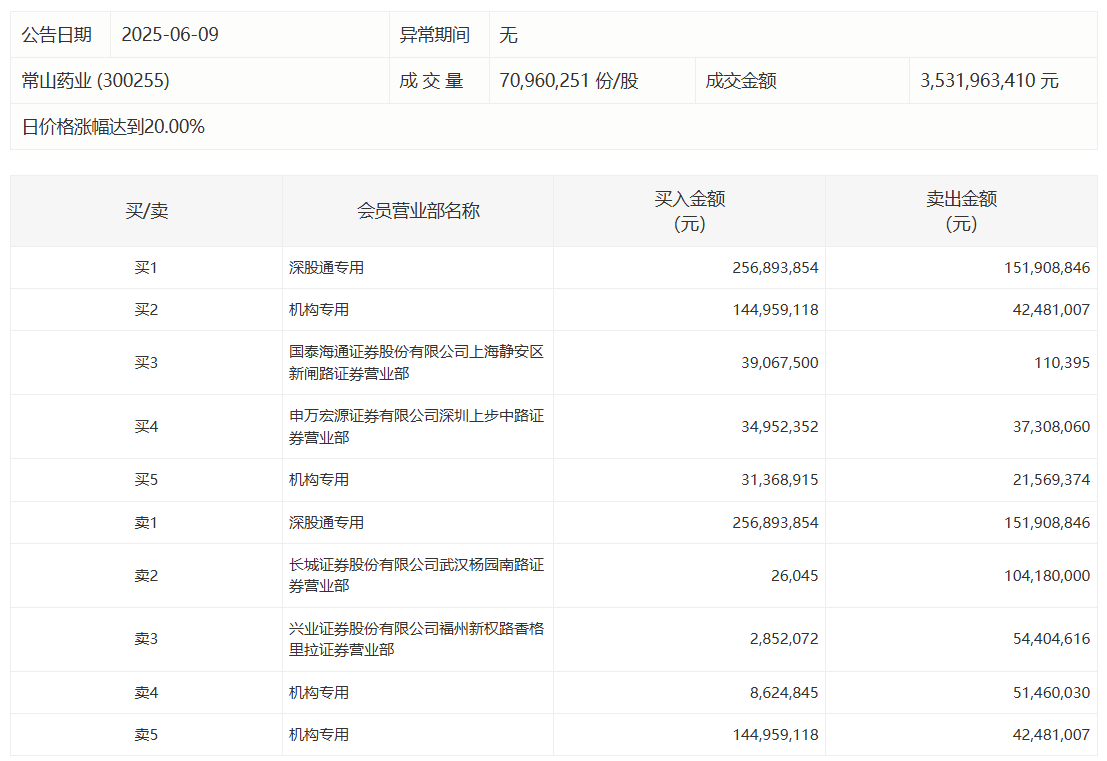This screenshot has width=1107, height=761.
Task: Open the 兴业证券 福州新权路 branch entry
Action: click(416, 639)
